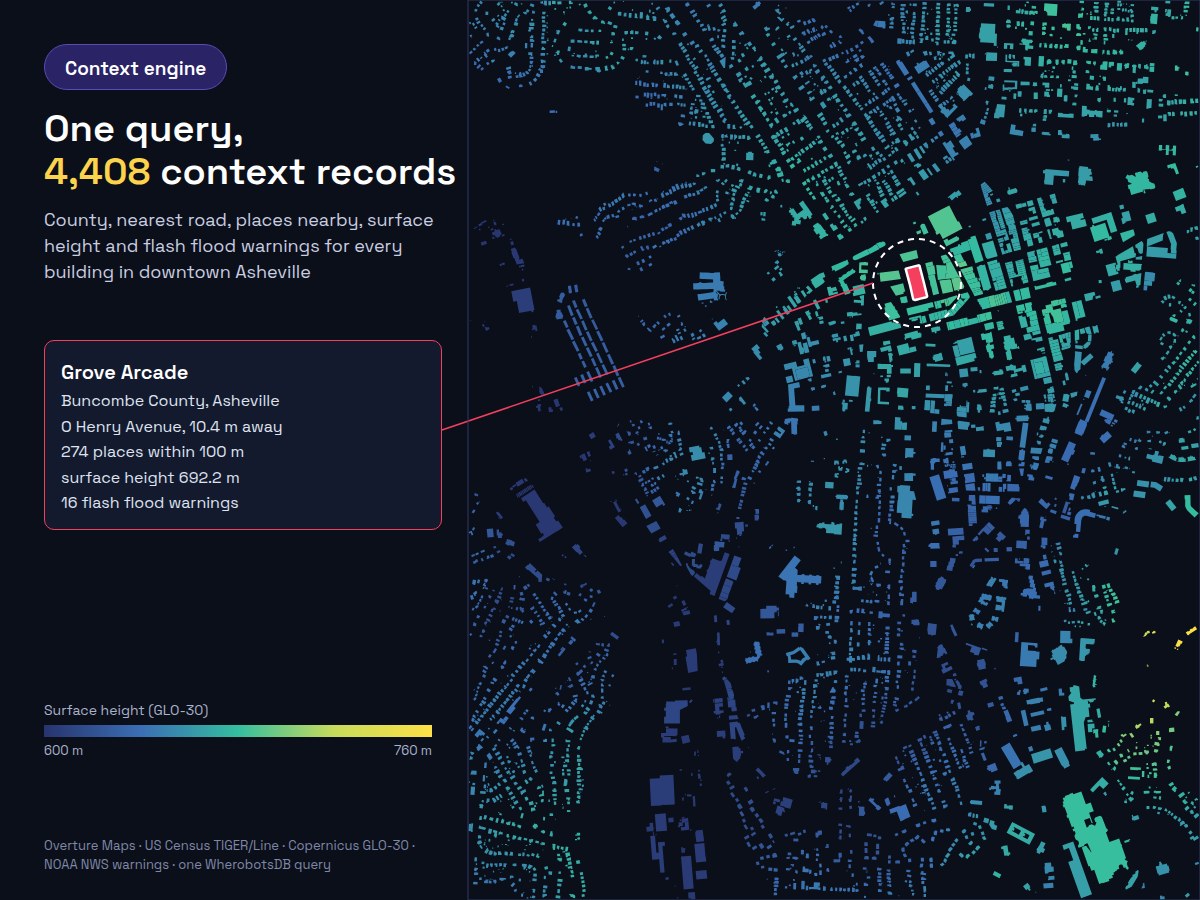Open the Grove Arcade info card title
Screen dimensions: 1200x900
[124, 372]
